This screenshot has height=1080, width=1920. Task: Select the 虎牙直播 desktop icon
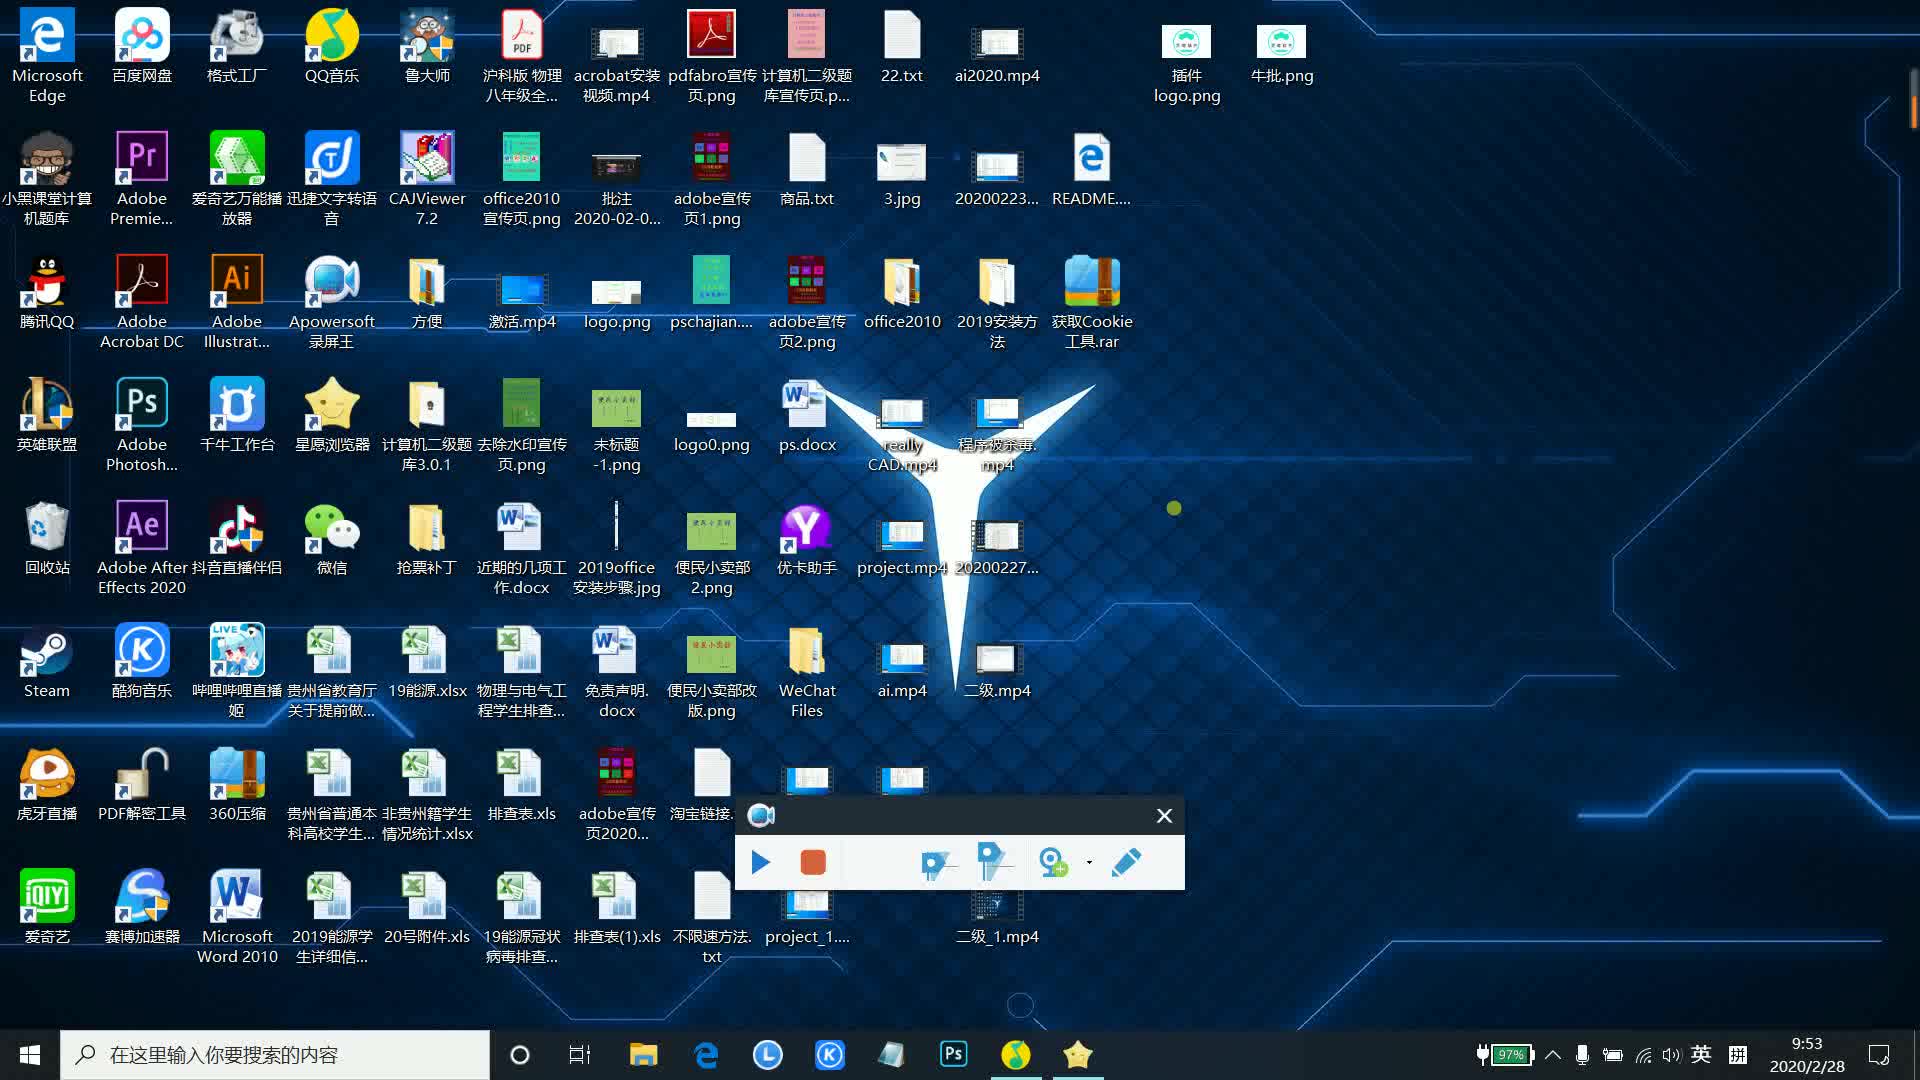click(47, 784)
